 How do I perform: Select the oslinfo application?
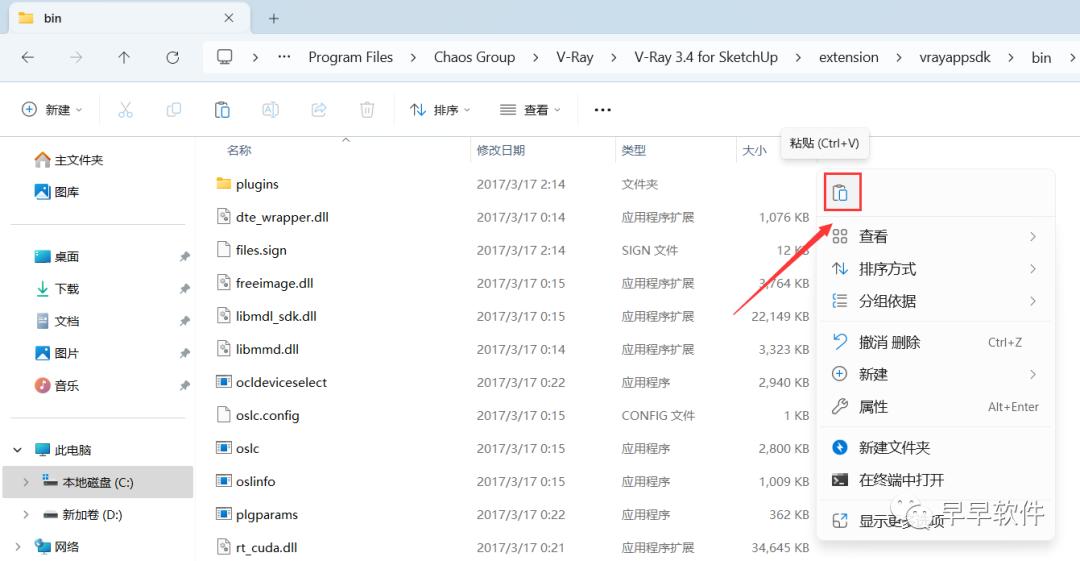(x=255, y=482)
